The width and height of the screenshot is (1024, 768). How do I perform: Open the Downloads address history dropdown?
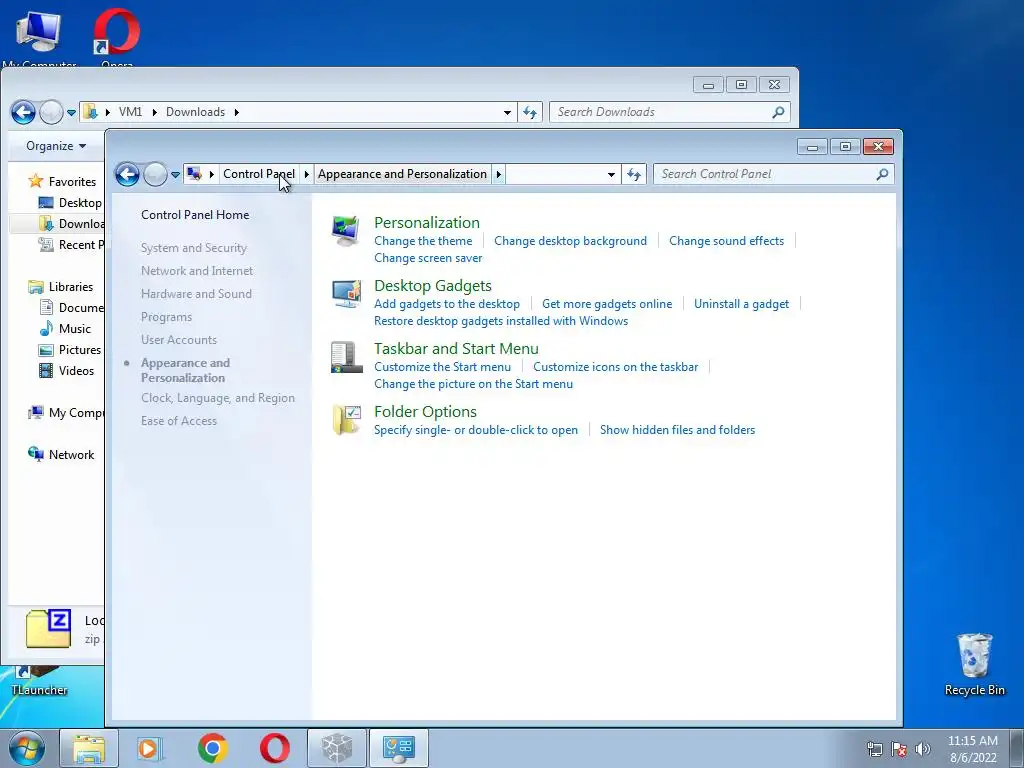[507, 112]
